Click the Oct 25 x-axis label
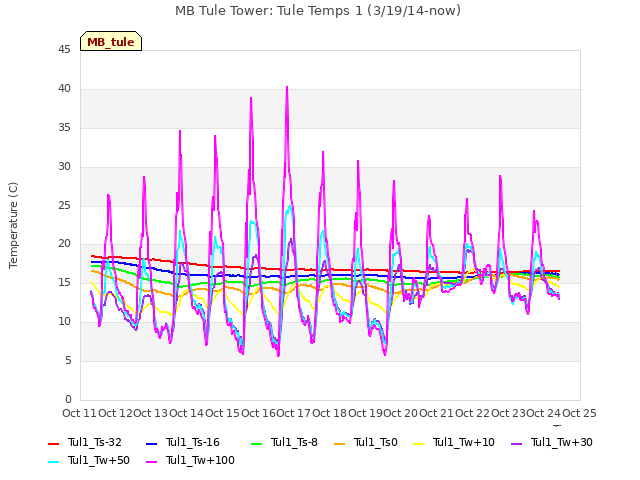 point(579,413)
